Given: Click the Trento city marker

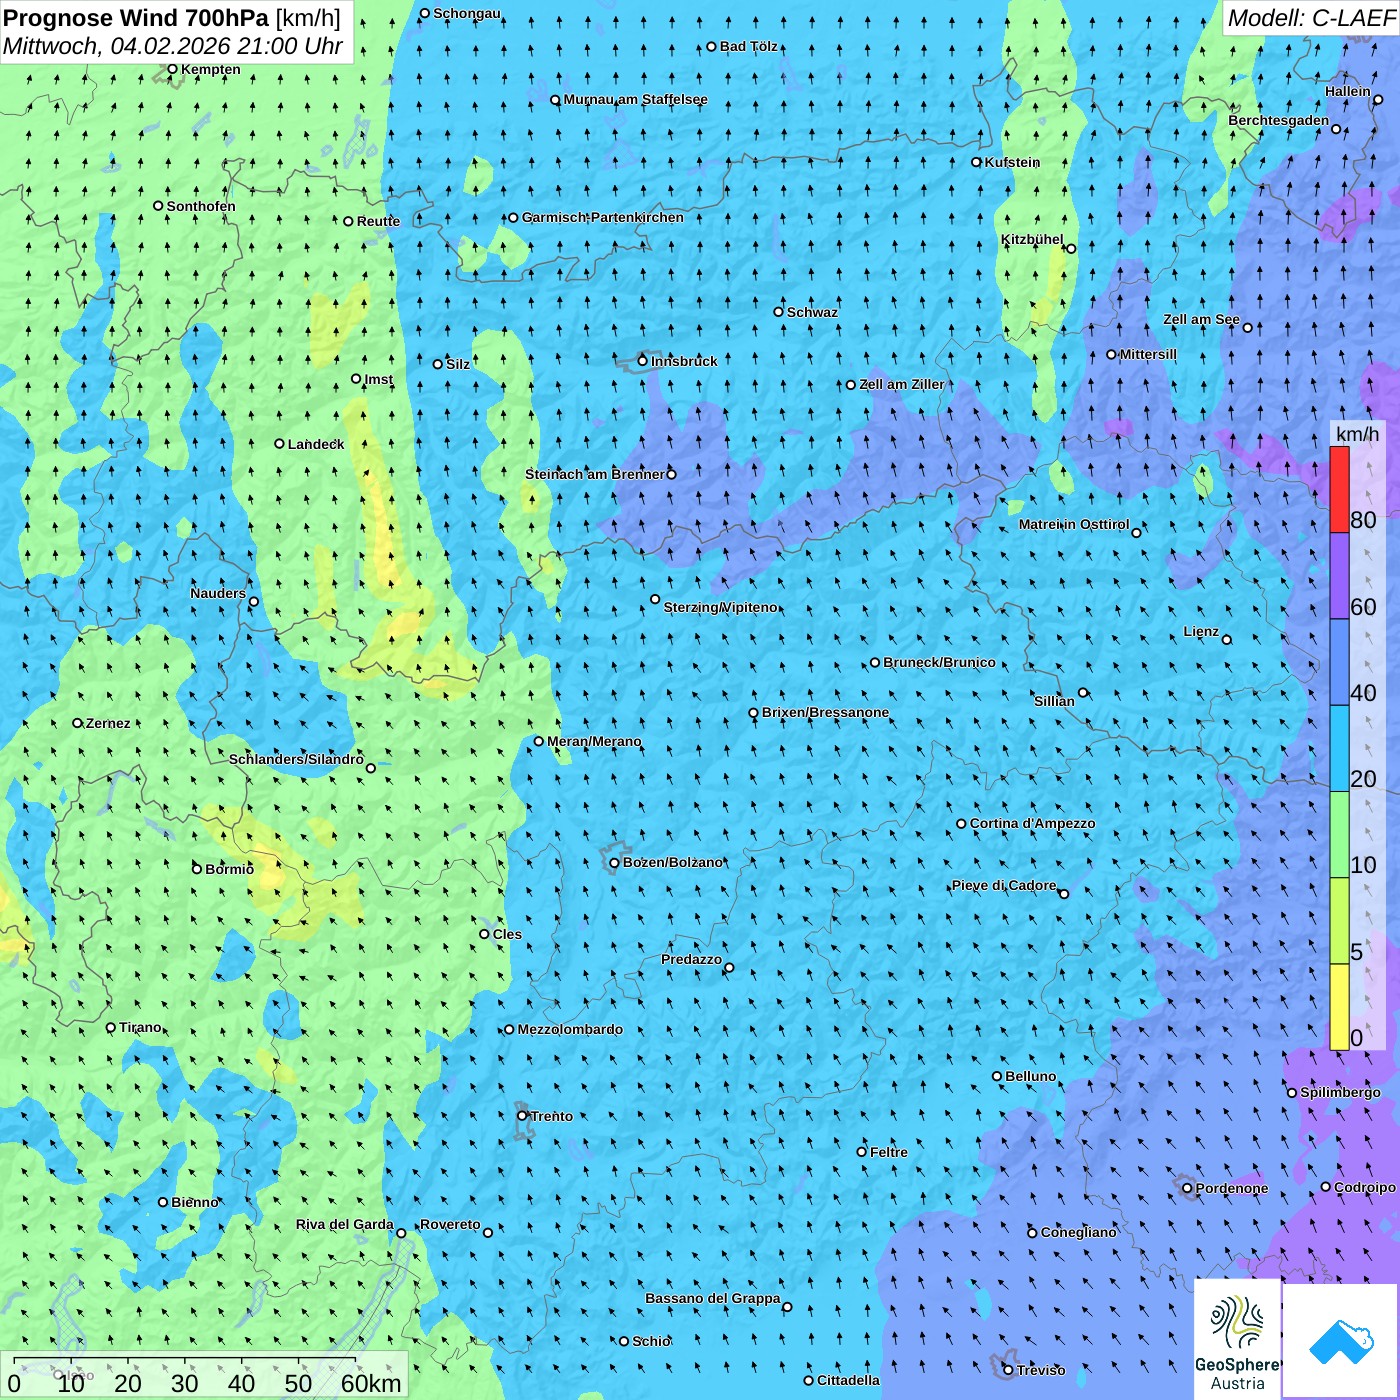Looking at the screenshot, I should click(522, 1116).
